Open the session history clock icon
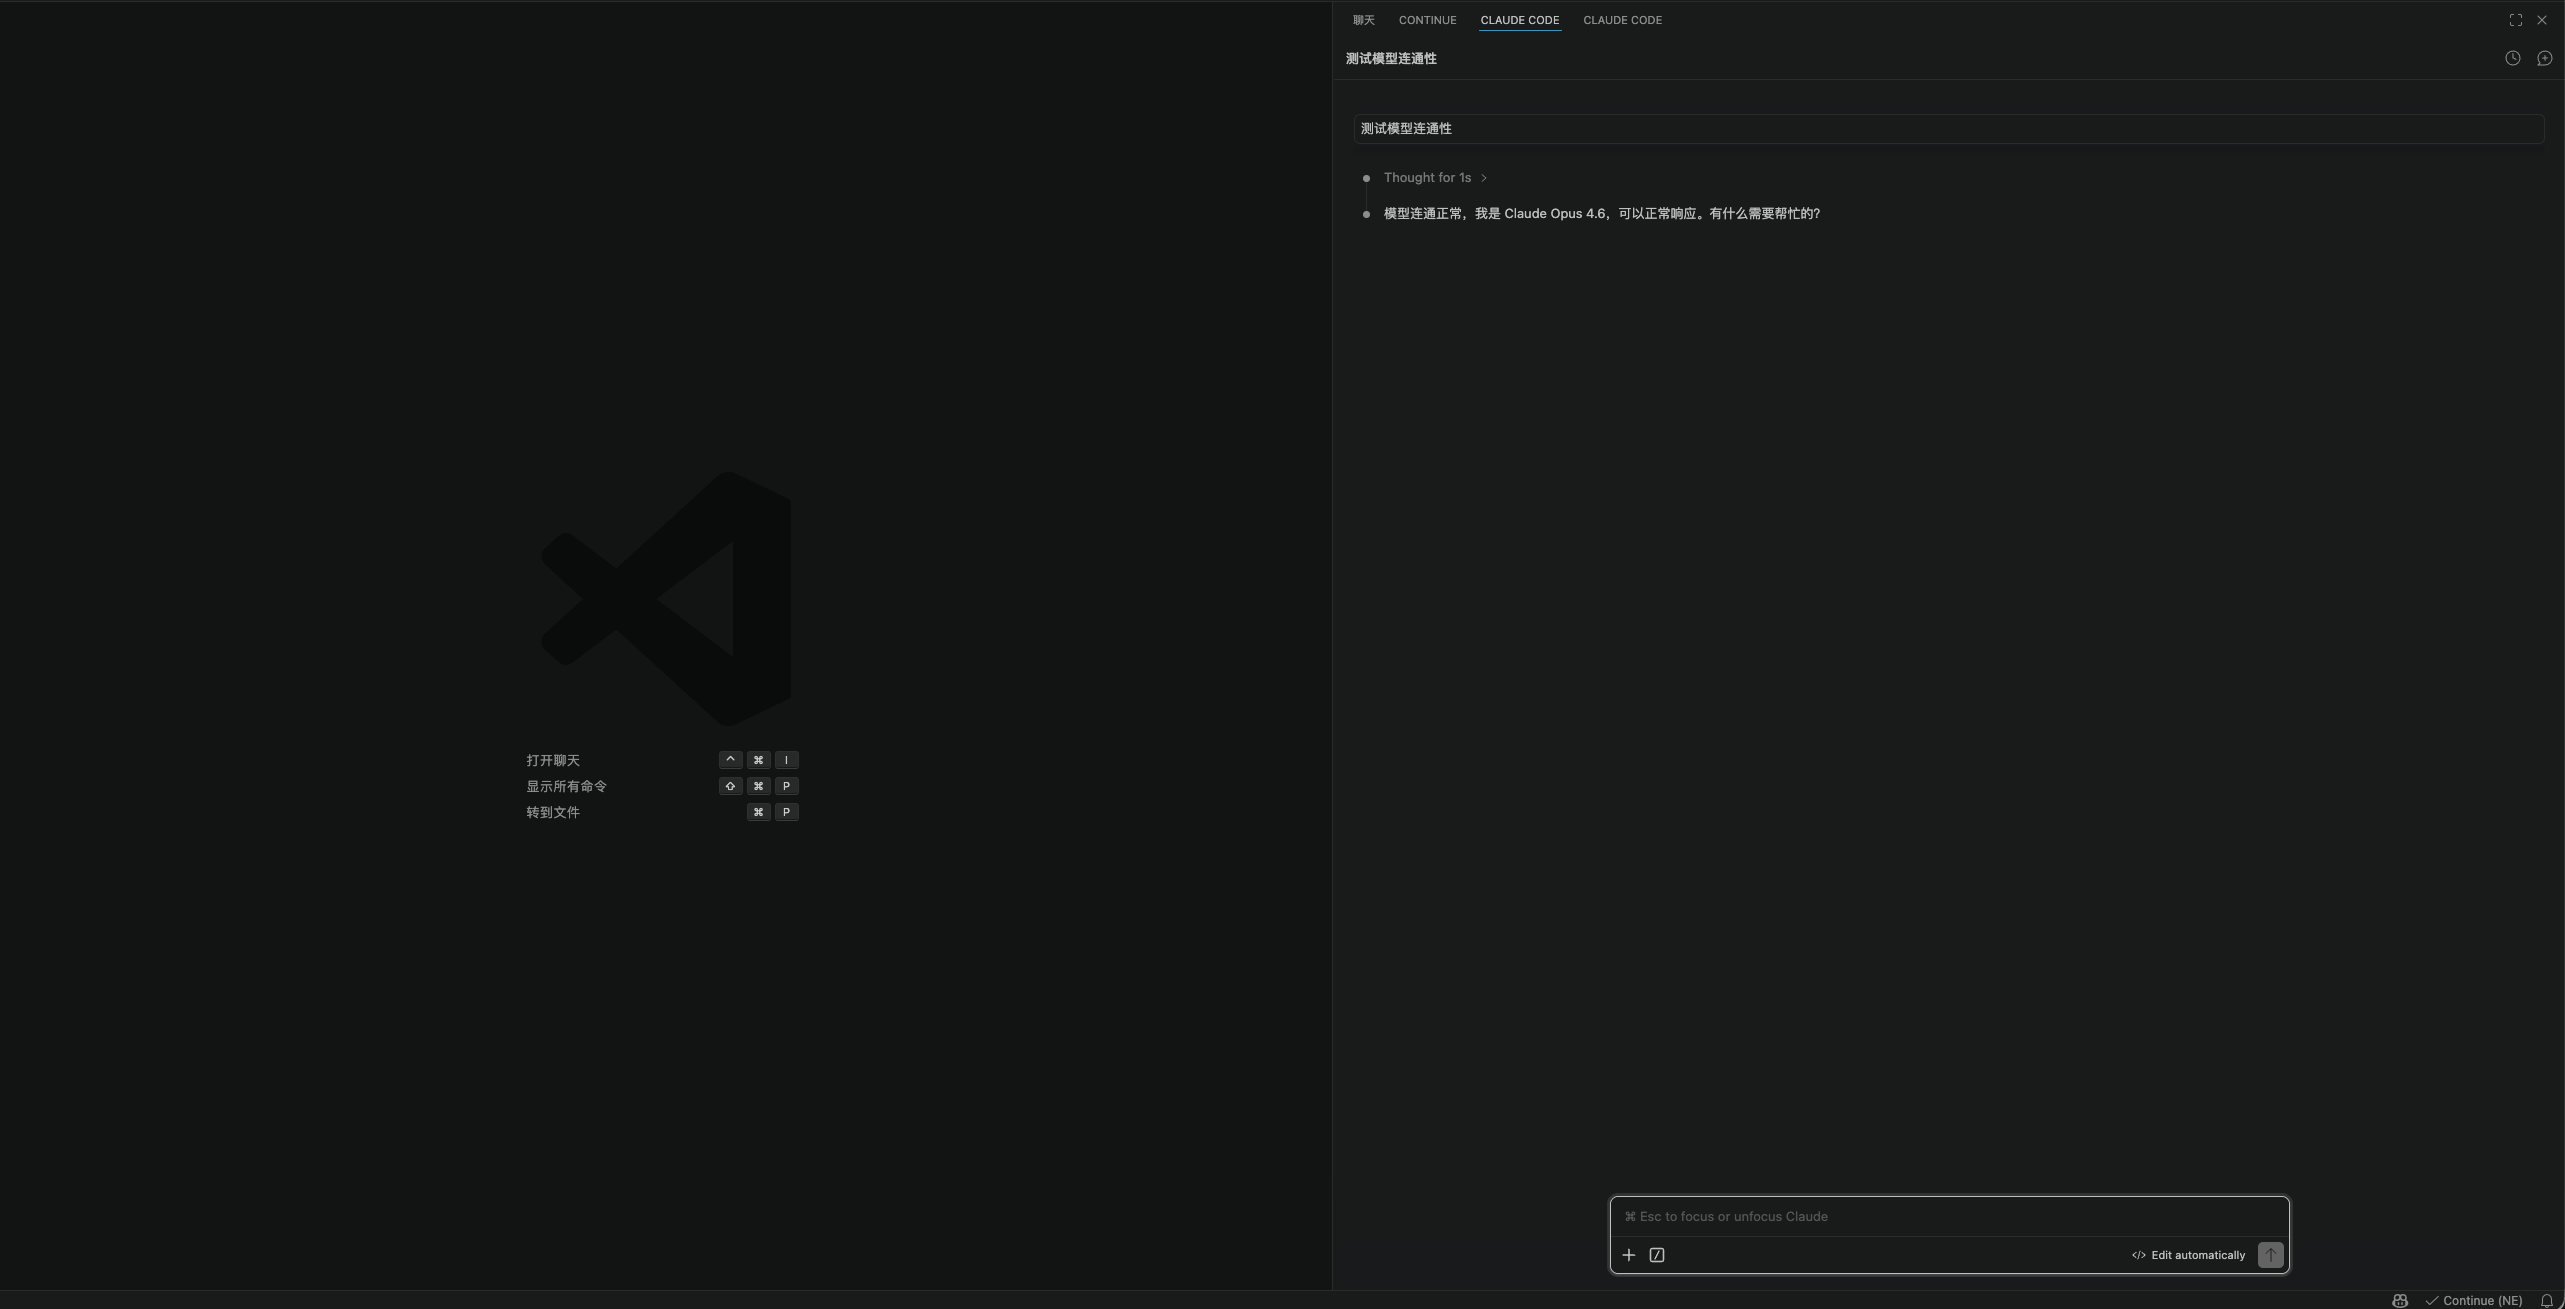Screen dimensions: 2565x1309 click(x=2512, y=59)
